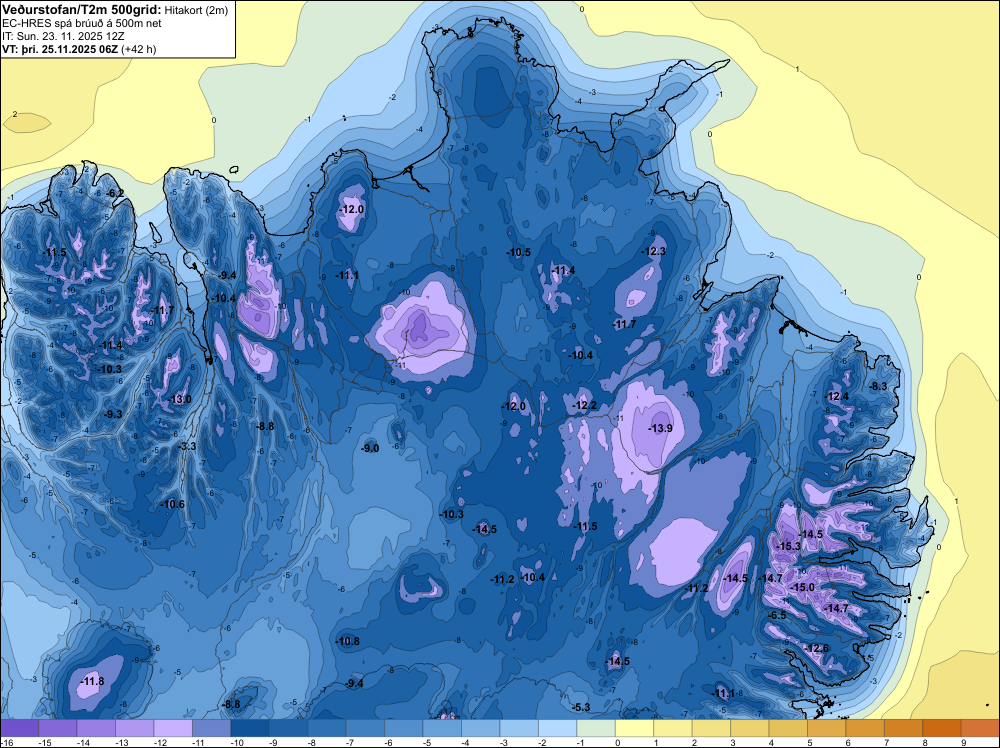Screen dimensions: 1000x748
Task: Click the '-10.6' temperature label
Action: [172, 504]
